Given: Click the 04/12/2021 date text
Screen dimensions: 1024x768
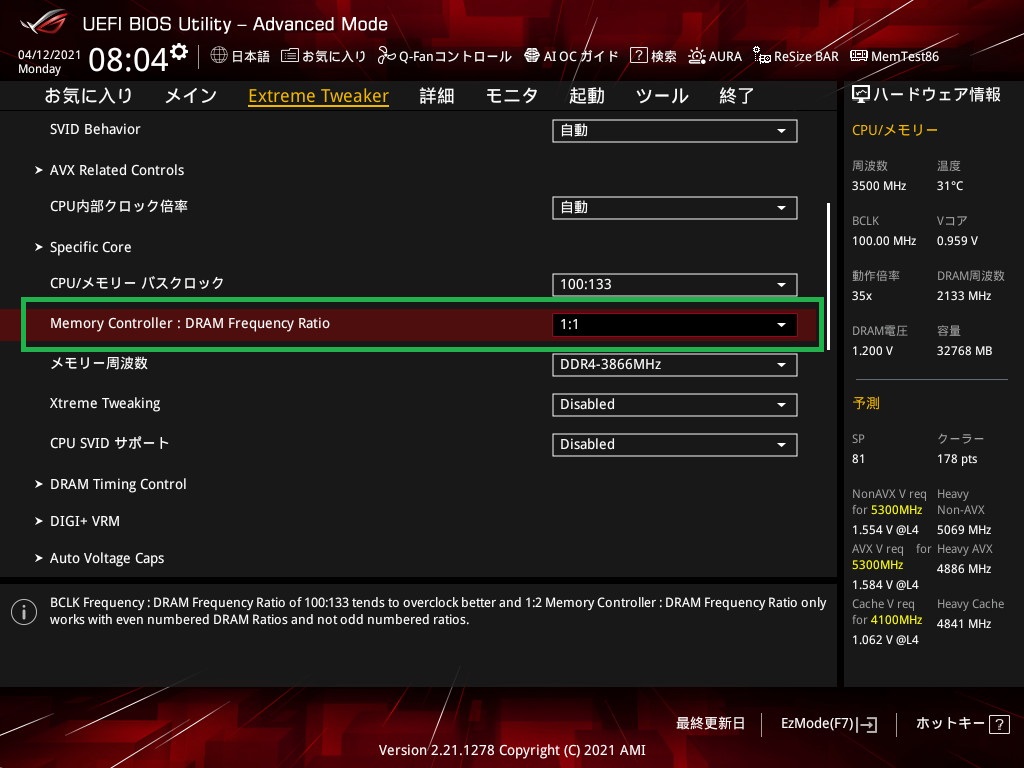Looking at the screenshot, I should coord(49,55).
